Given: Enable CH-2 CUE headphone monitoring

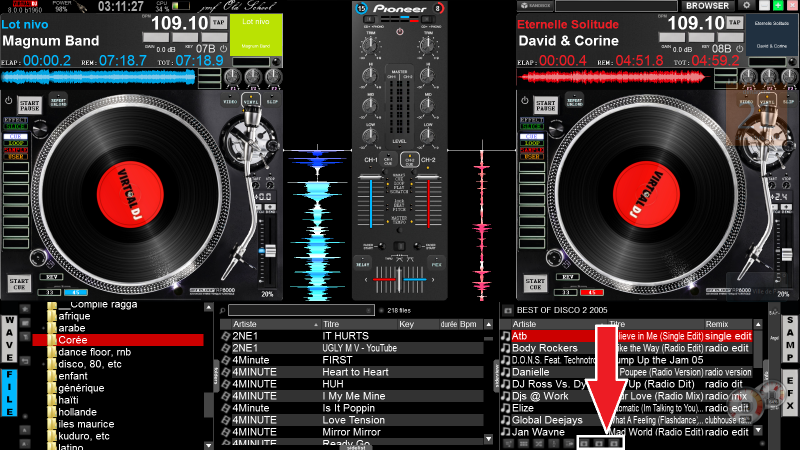Looking at the screenshot, I should tap(410, 160).
